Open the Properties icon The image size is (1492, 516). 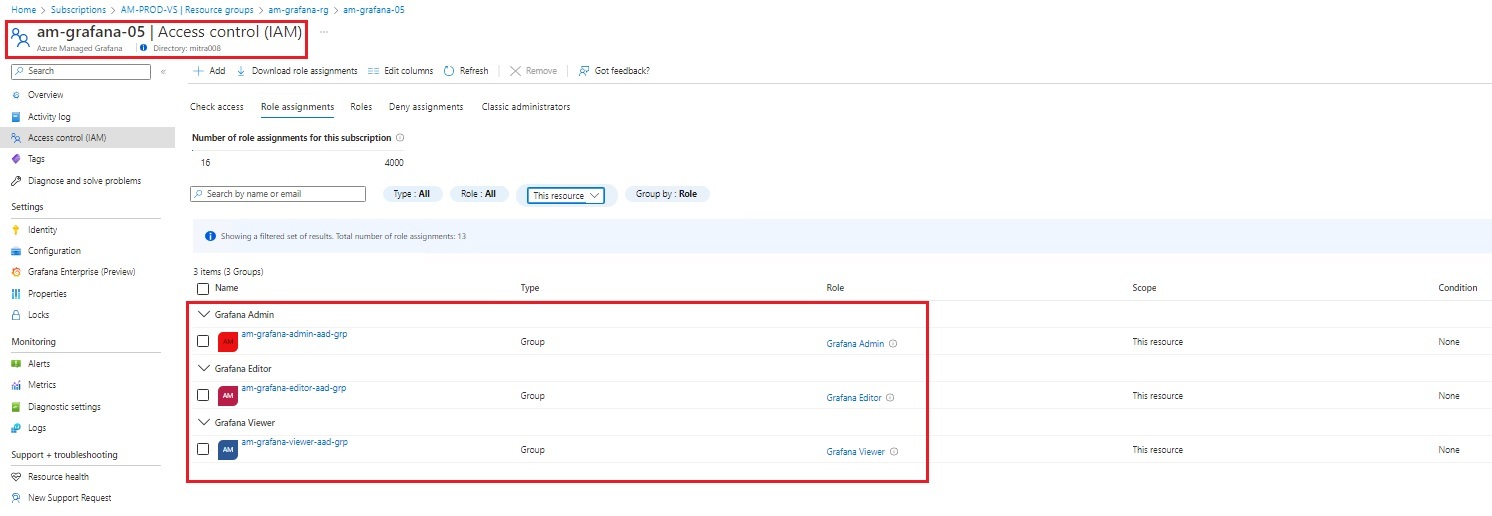coord(16,294)
